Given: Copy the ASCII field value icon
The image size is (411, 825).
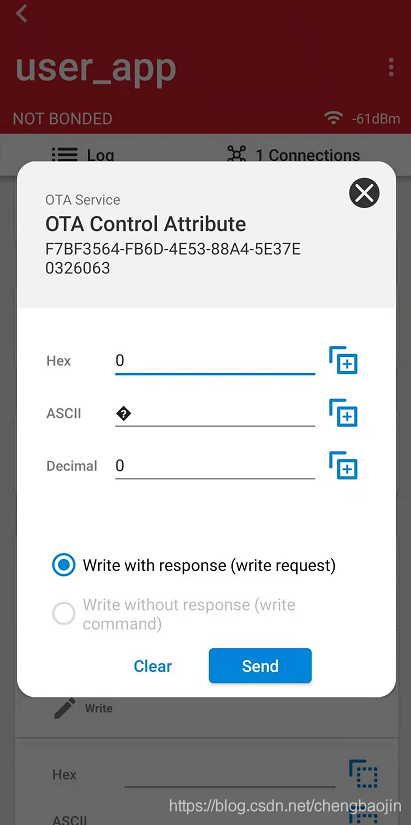Looking at the screenshot, I should 343,412.
